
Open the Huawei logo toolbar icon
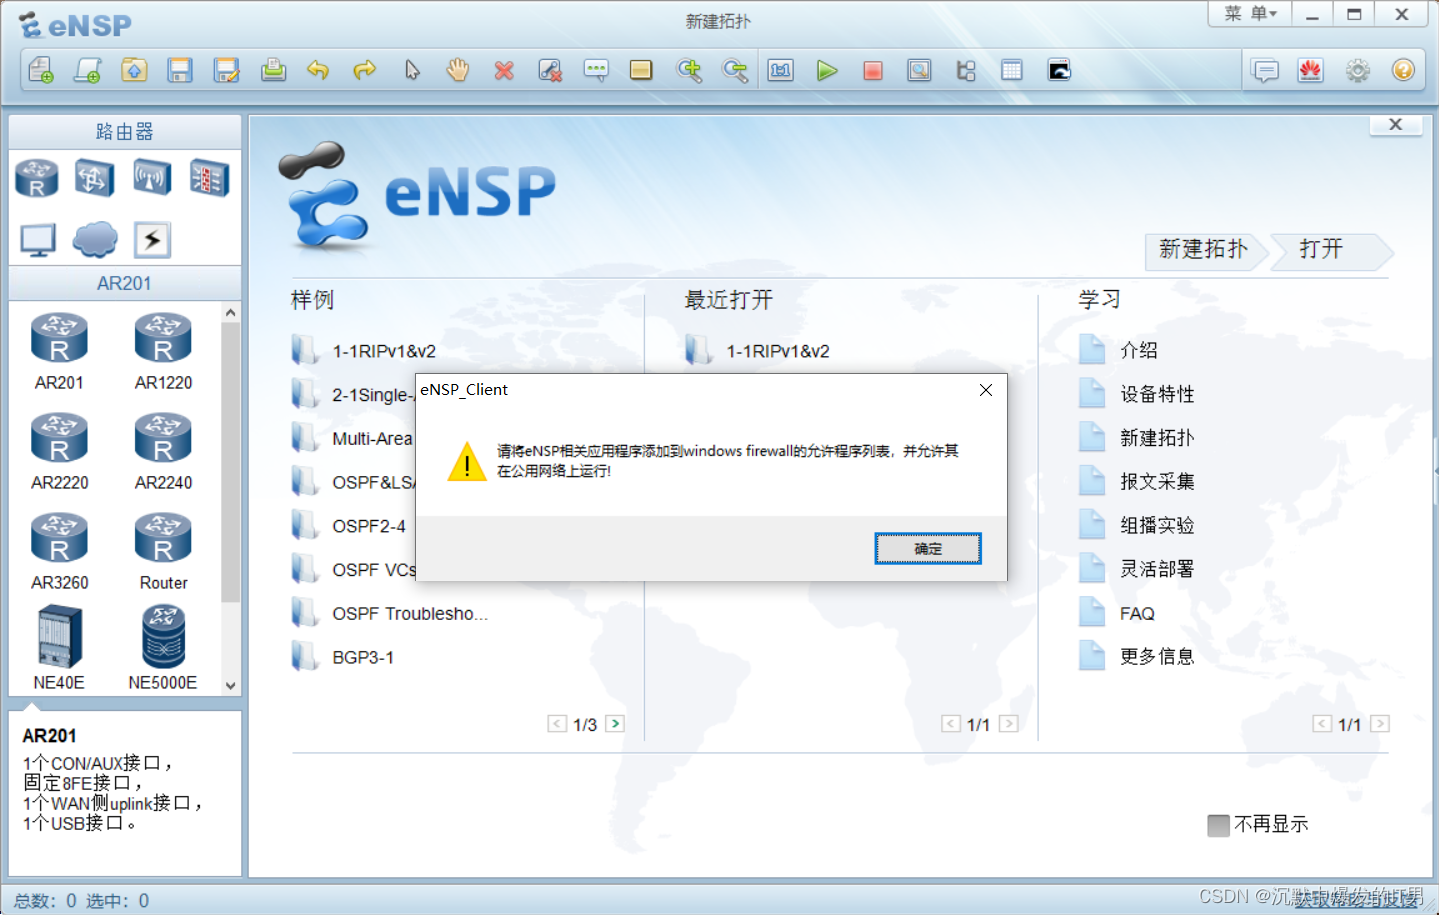(x=1311, y=70)
